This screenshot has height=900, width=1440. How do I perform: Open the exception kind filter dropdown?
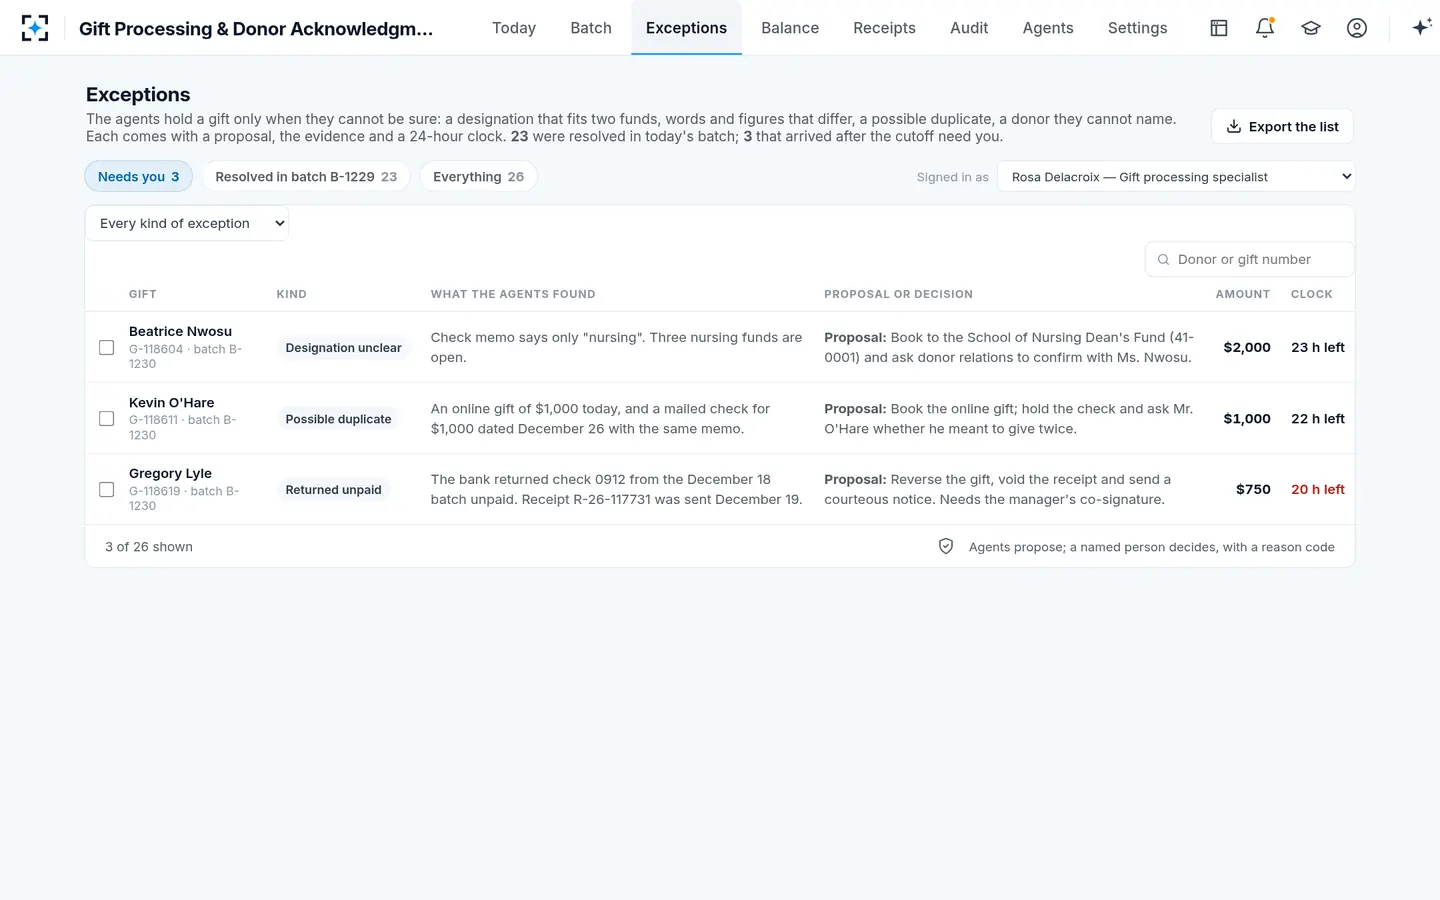[x=187, y=223]
